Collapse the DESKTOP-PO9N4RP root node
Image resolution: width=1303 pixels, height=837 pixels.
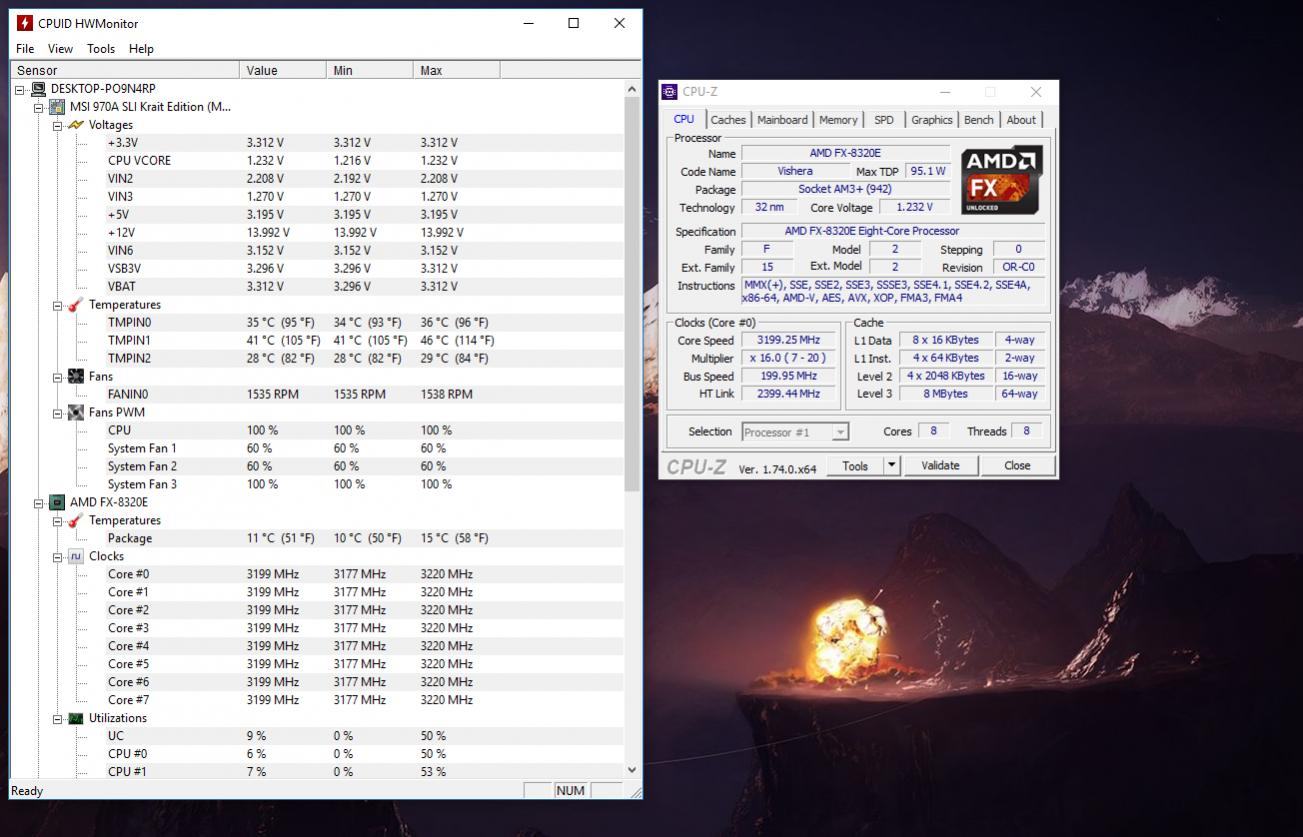pyautogui.click(x=21, y=89)
